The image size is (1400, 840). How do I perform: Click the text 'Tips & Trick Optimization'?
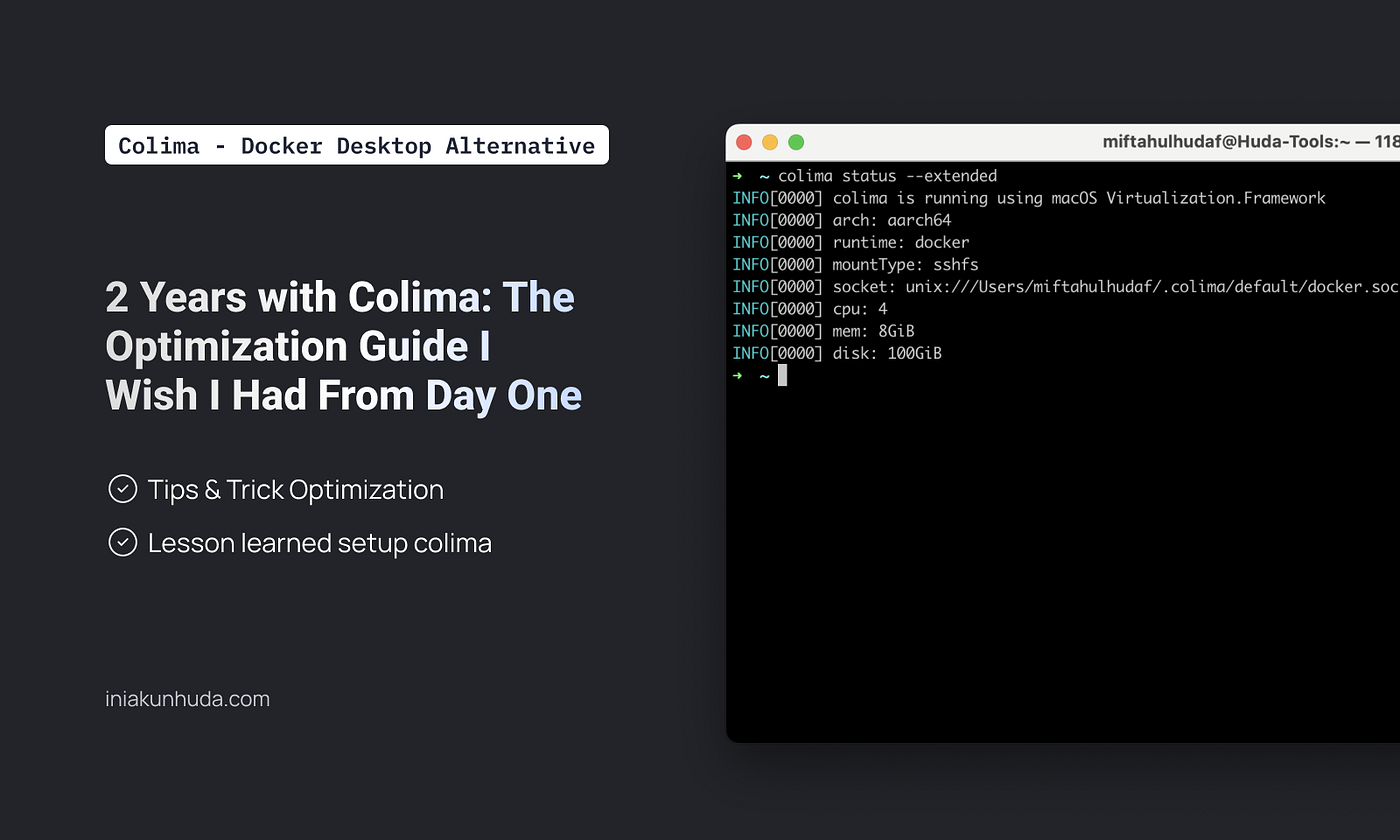[296, 489]
